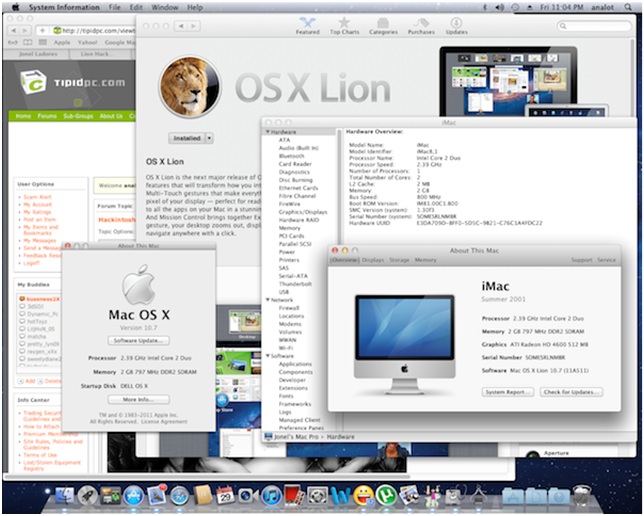Open App Store icon in the Dock
This screenshot has height=516, width=644.
pos(134,495)
